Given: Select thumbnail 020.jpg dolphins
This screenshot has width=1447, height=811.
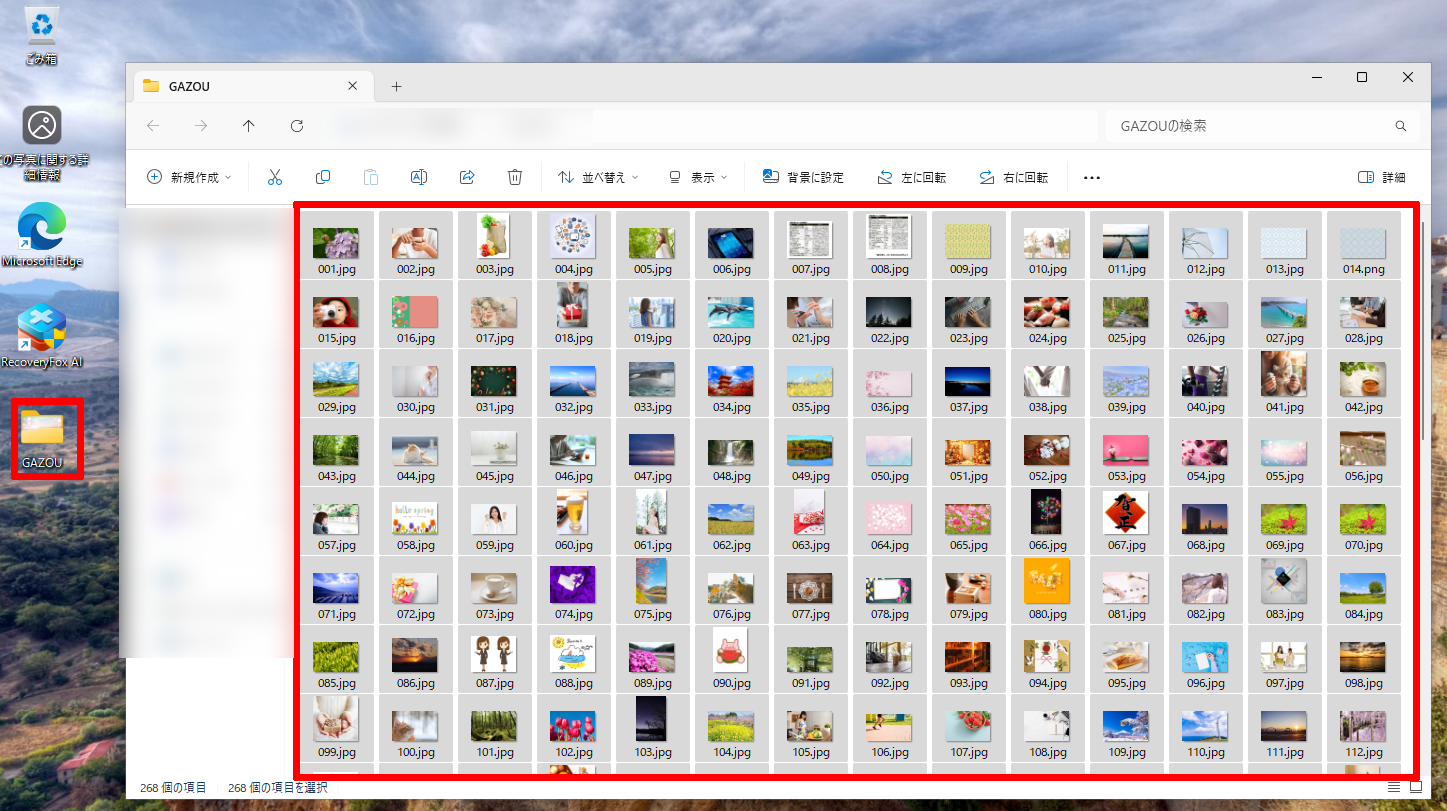Looking at the screenshot, I should 731,312.
